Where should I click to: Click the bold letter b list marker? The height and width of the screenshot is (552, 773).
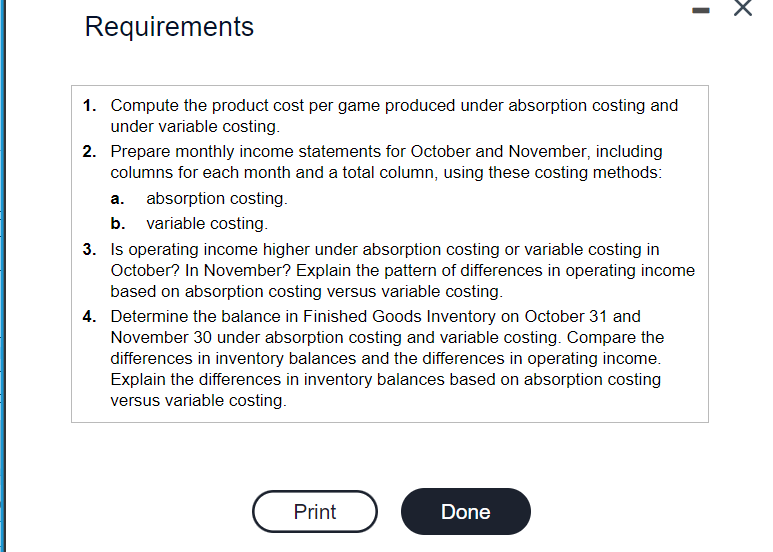(x=118, y=224)
